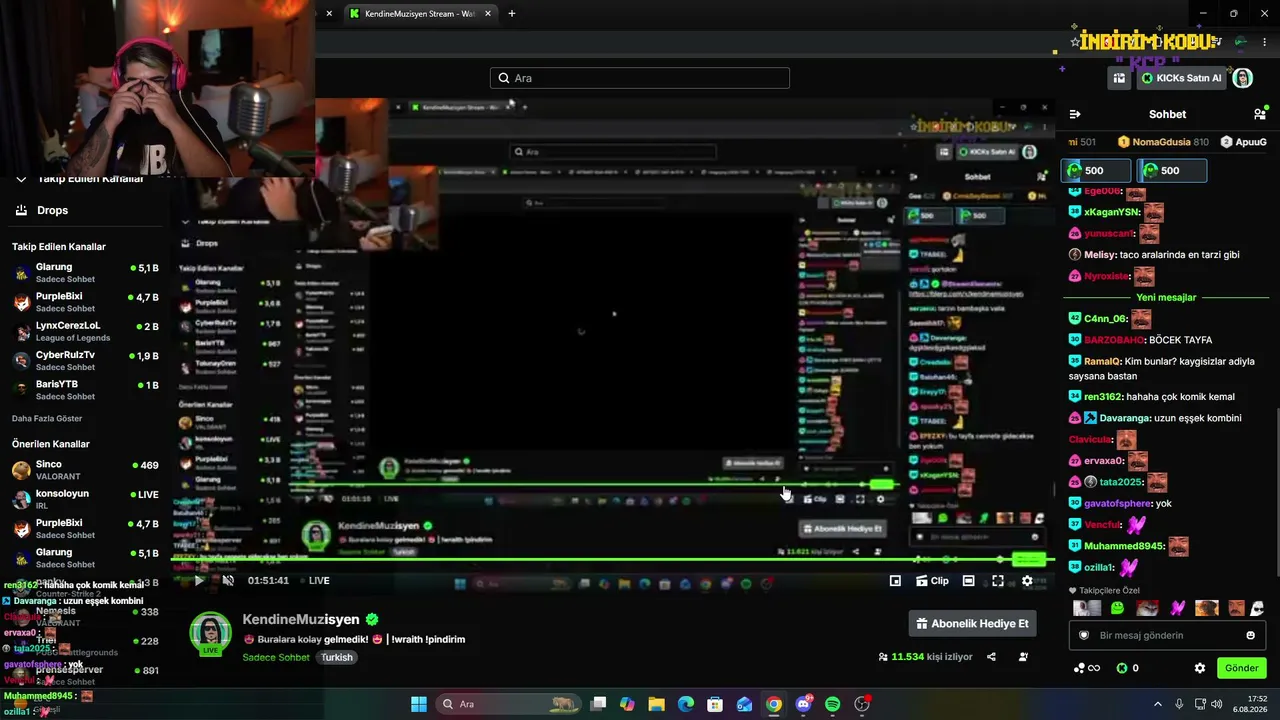
Task: Pick the ghost with sunglasses emote
Action: point(1258,608)
